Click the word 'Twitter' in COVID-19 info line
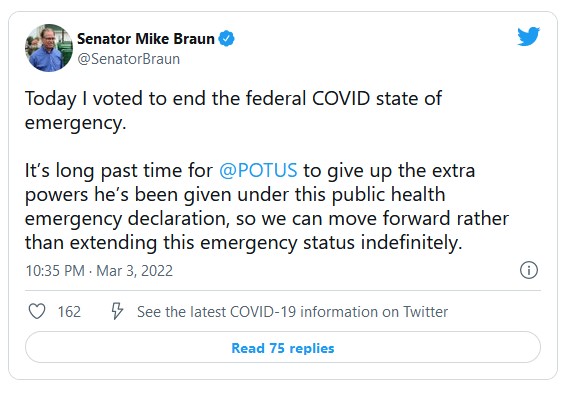 [426, 312]
